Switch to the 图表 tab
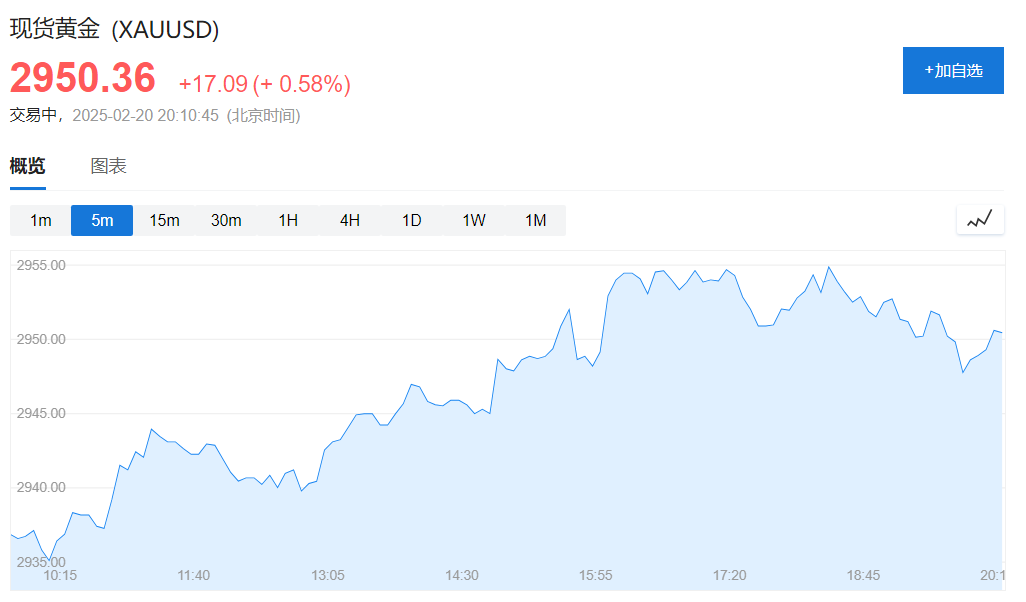The image size is (1026, 602). point(109,167)
